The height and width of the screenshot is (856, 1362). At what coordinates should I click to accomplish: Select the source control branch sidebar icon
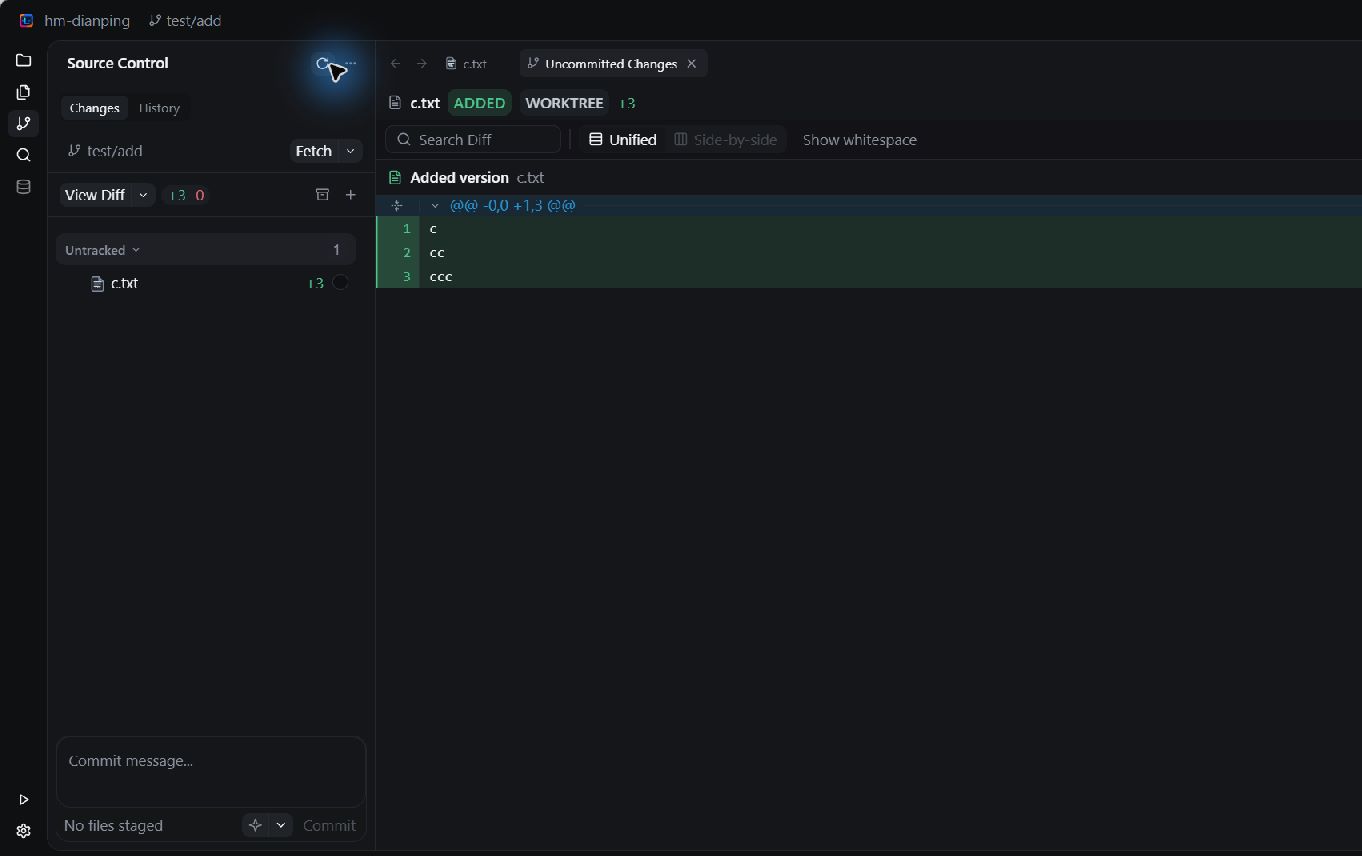23,124
